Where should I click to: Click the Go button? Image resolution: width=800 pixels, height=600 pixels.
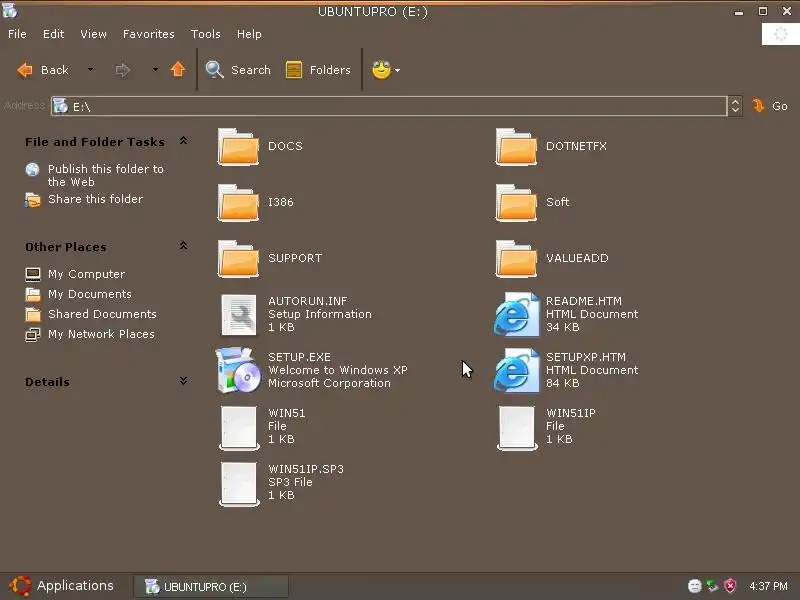[770, 106]
